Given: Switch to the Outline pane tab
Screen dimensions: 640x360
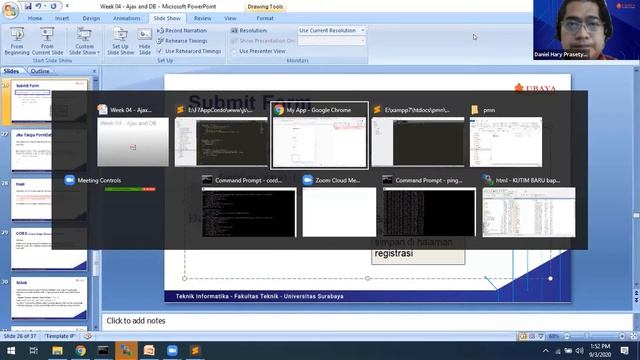Looking at the screenshot, I should pos(40,71).
